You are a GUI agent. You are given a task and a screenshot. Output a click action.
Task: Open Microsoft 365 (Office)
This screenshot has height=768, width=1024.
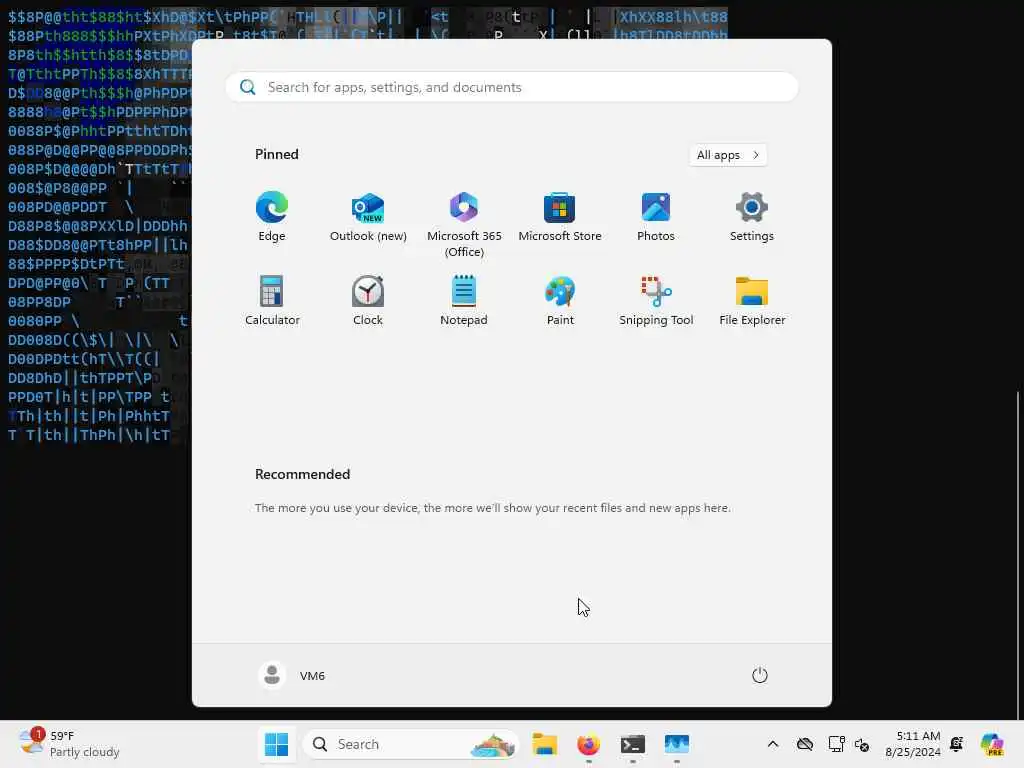coord(464,225)
